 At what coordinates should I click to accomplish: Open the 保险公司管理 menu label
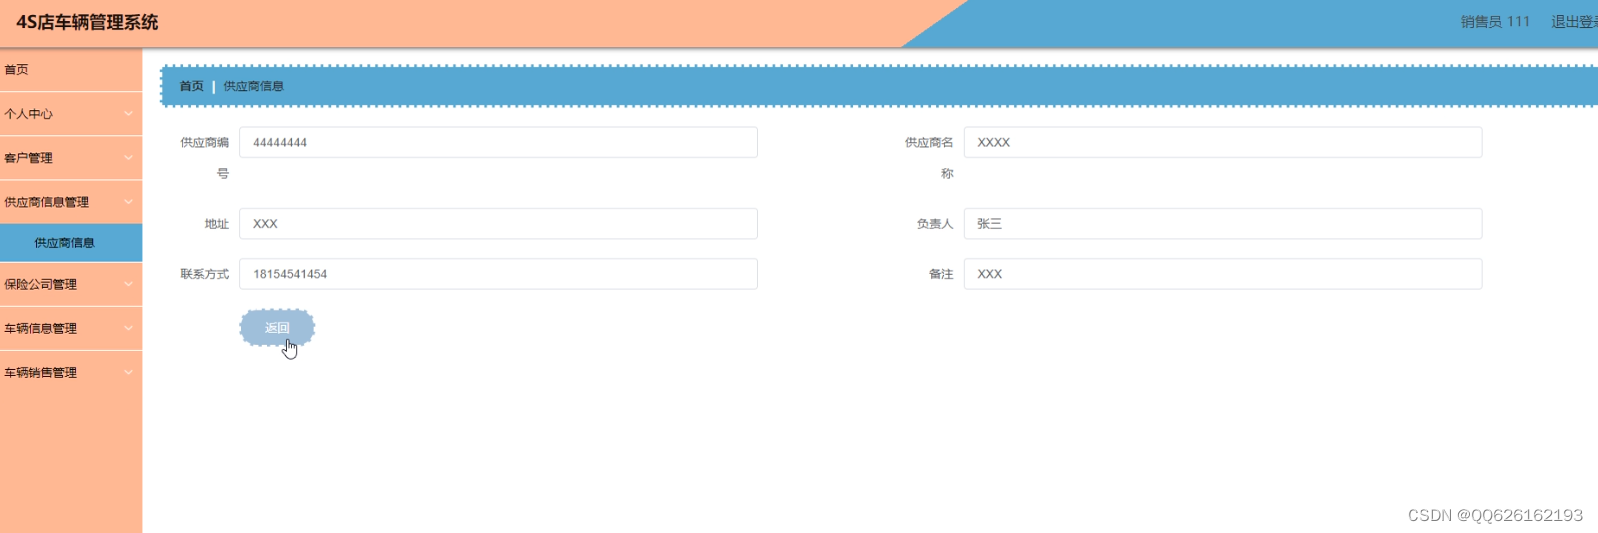point(41,284)
